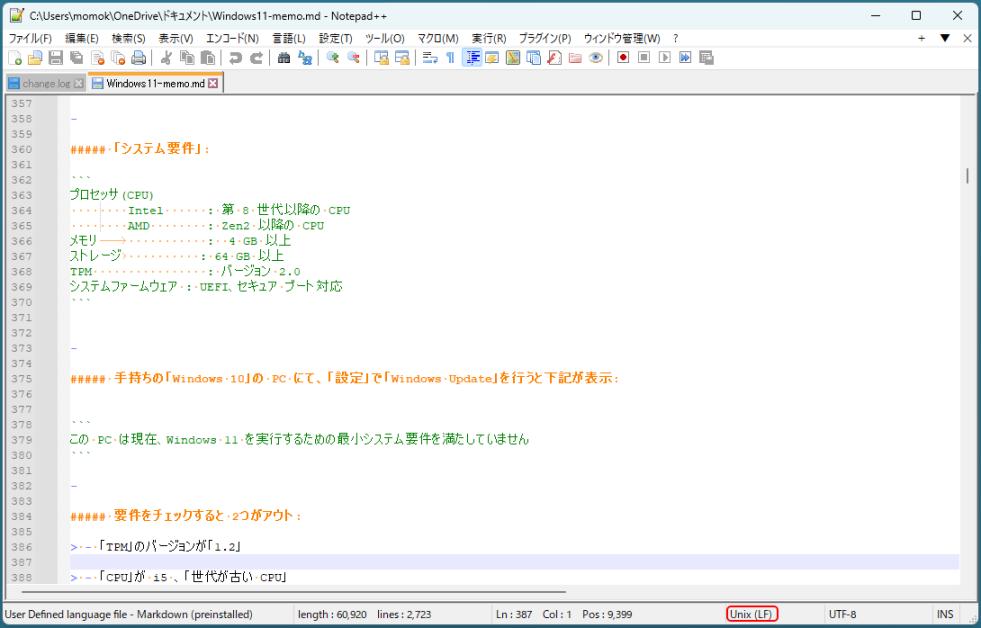This screenshot has height=628, width=981.
Task: Start macro recording with red dot
Action: click(x=623, y=58)
